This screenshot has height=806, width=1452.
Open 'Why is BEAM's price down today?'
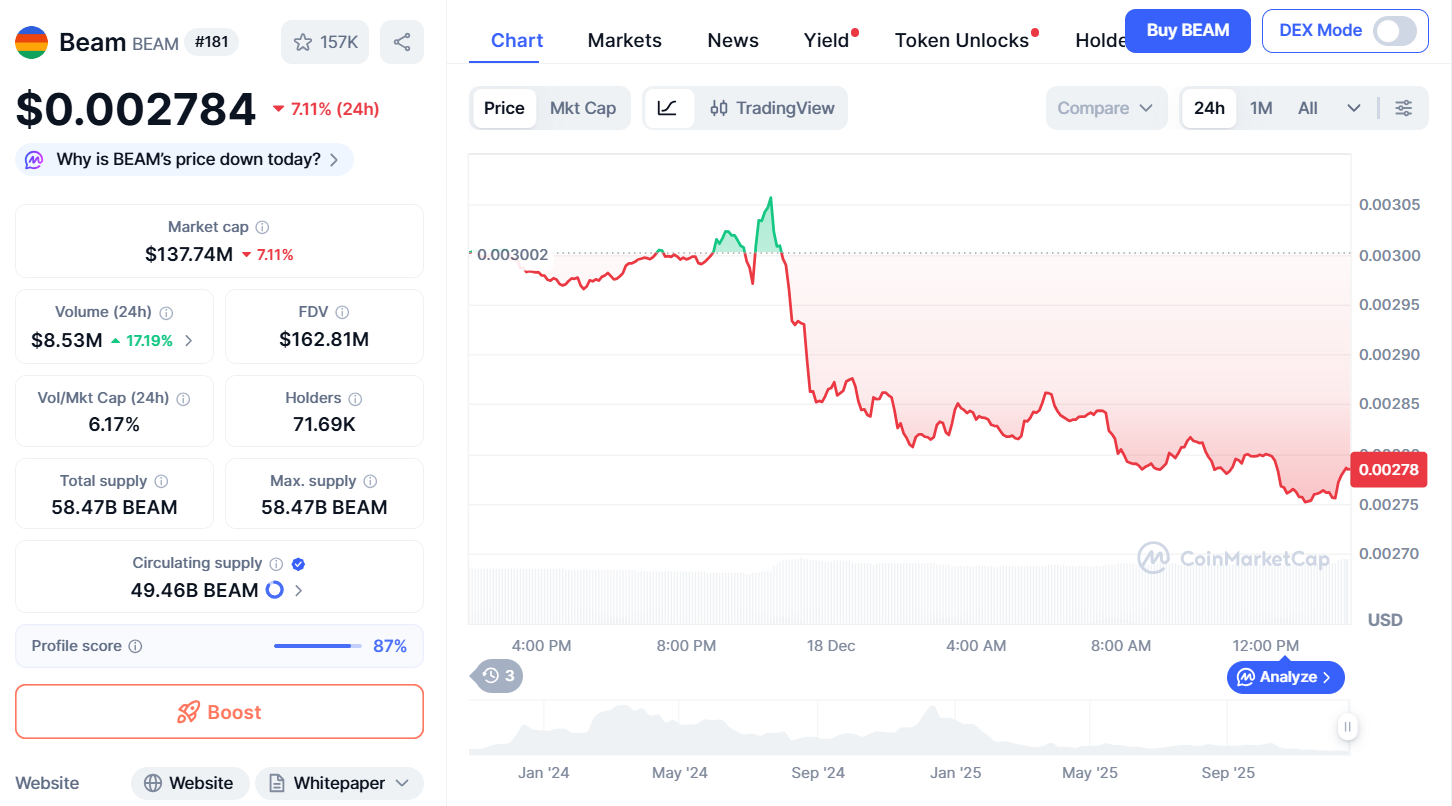click(x=183, y=159)
